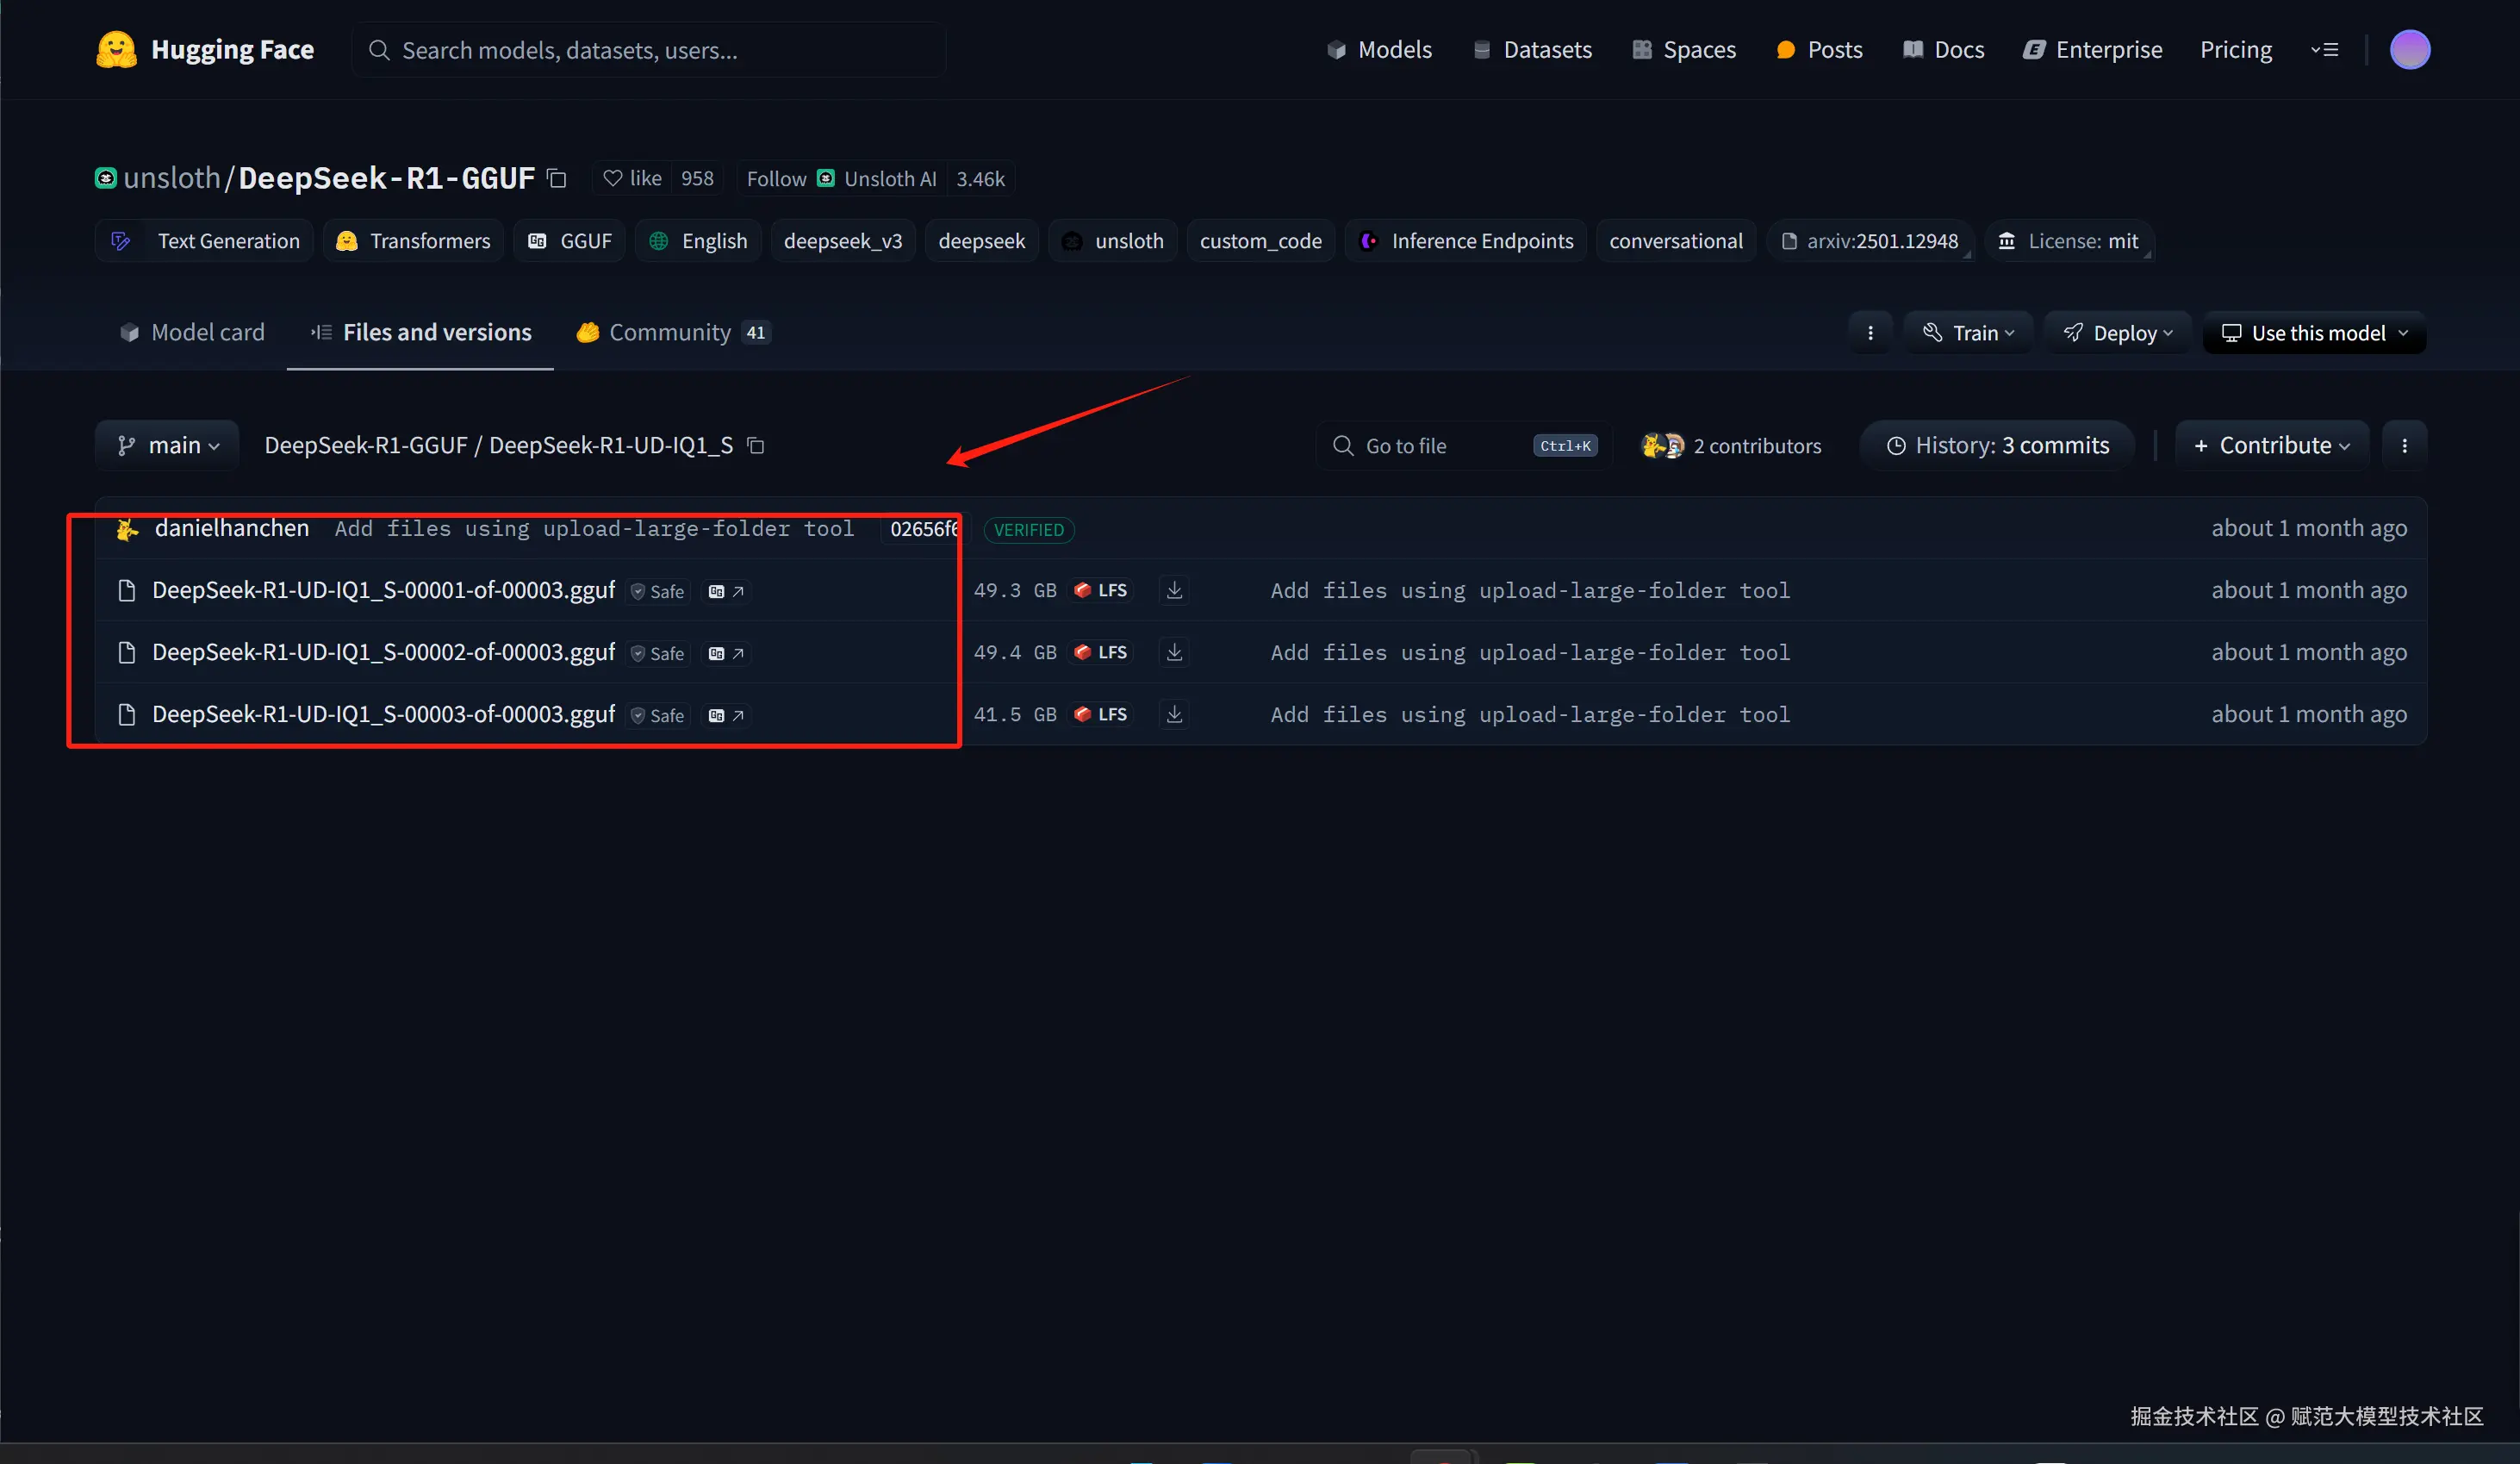Download the 41.5 GB gguf file

pos(1174,714)
